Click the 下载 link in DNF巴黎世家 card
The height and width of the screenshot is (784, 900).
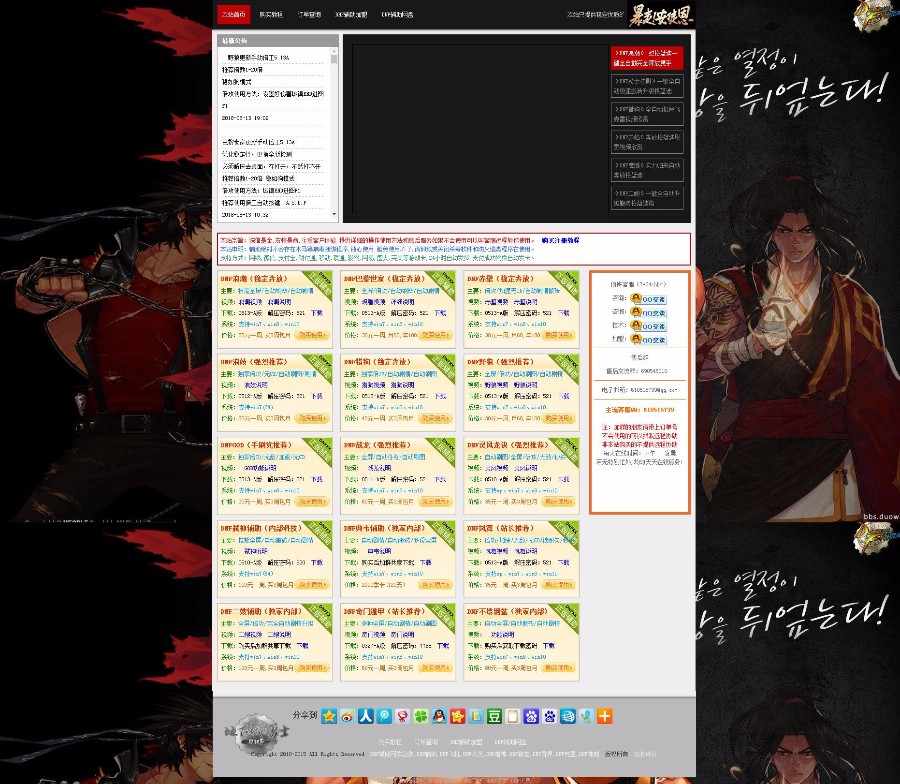click(440, 313)
